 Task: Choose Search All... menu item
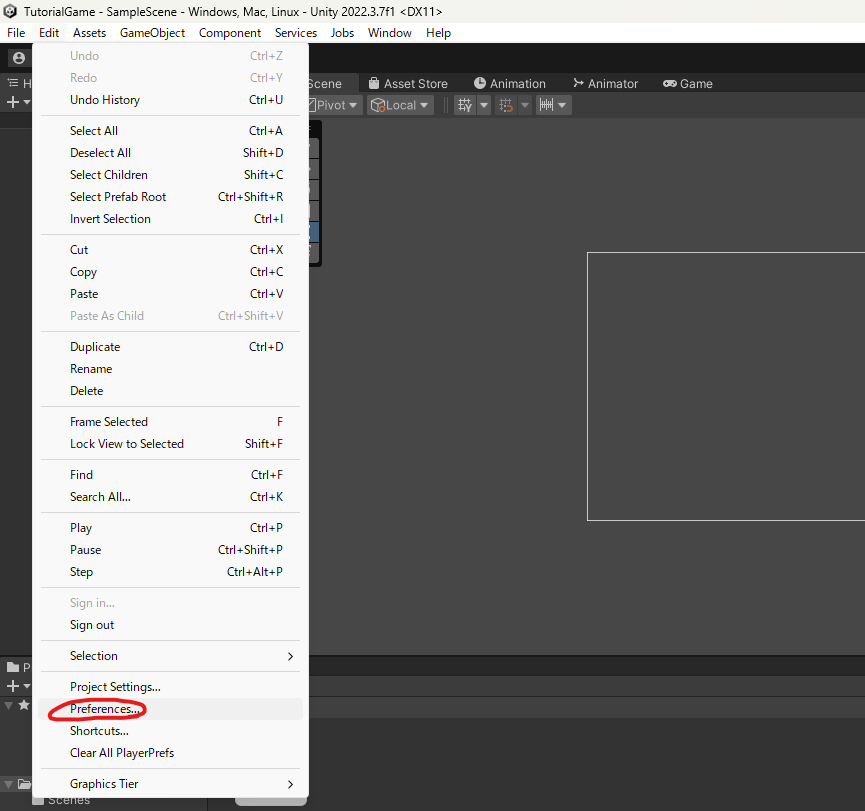(170, 497)
